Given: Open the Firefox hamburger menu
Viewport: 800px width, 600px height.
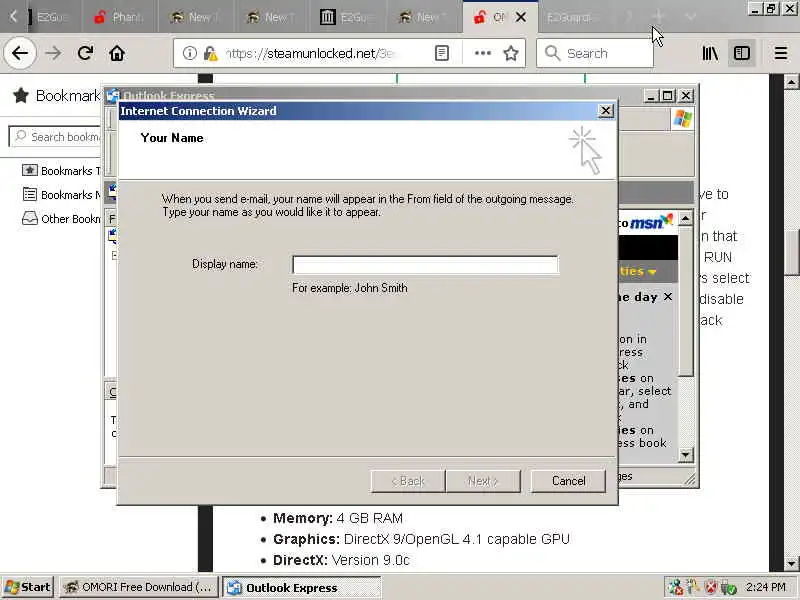Looking at the screenshot, I should coord(781,53).
